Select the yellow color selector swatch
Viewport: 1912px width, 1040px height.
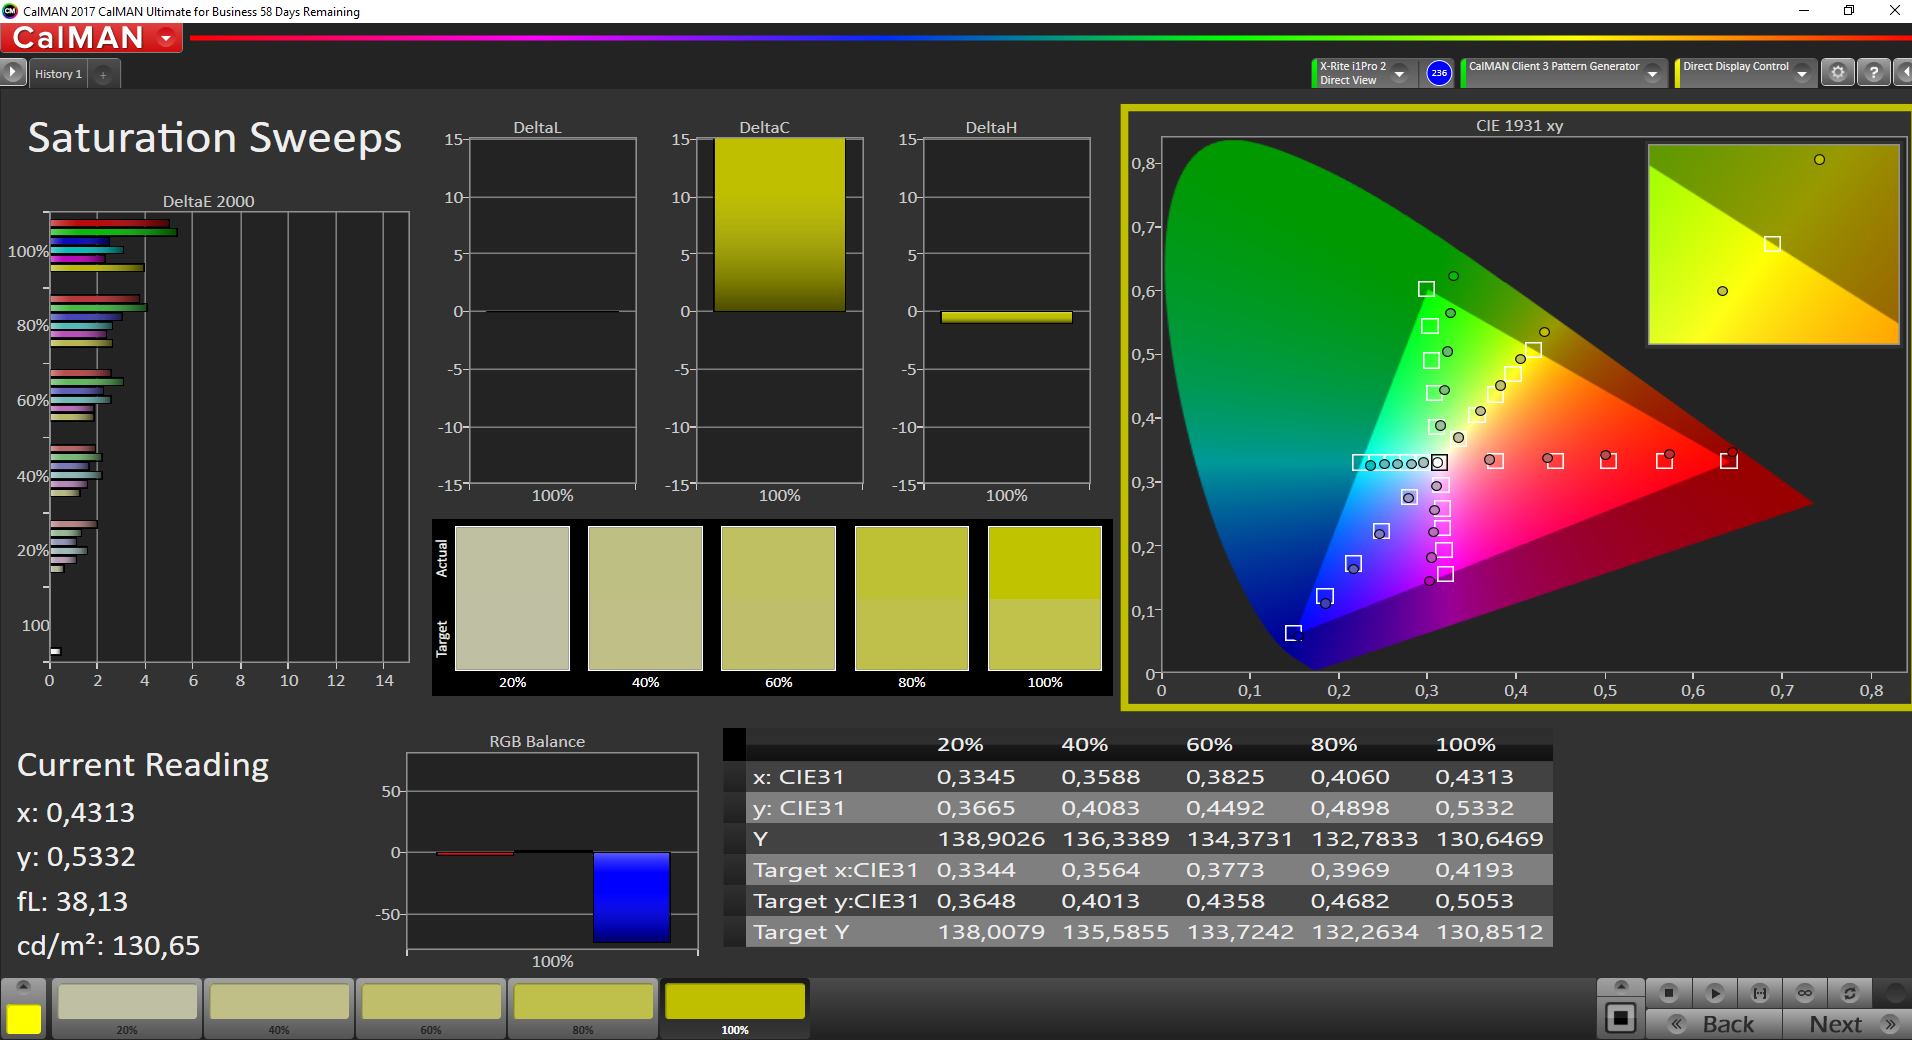pyautogui.click(x=24, y=1019)
